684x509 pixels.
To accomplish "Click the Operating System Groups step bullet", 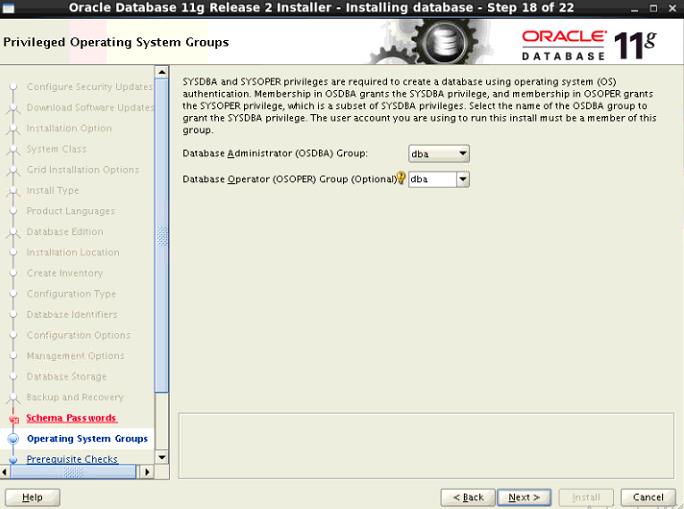I will [14, 439].
